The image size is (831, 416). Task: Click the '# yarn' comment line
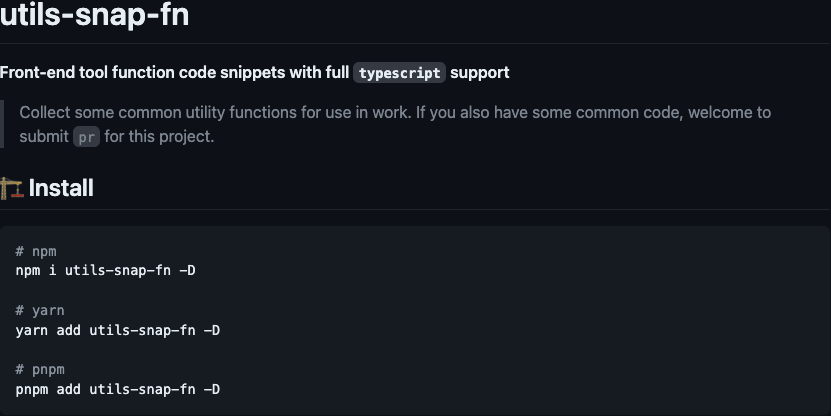(x=40, y=311)
